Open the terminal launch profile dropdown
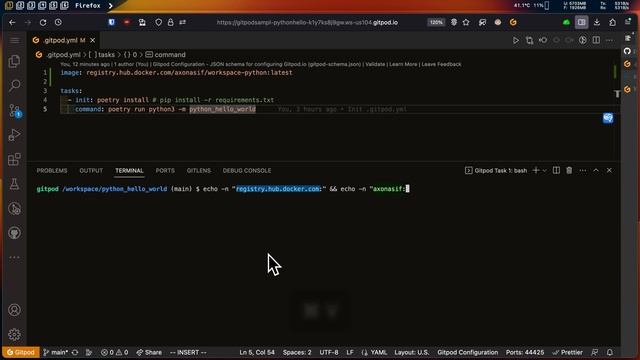Screen dimensions: 640x360 click(544, 171)
